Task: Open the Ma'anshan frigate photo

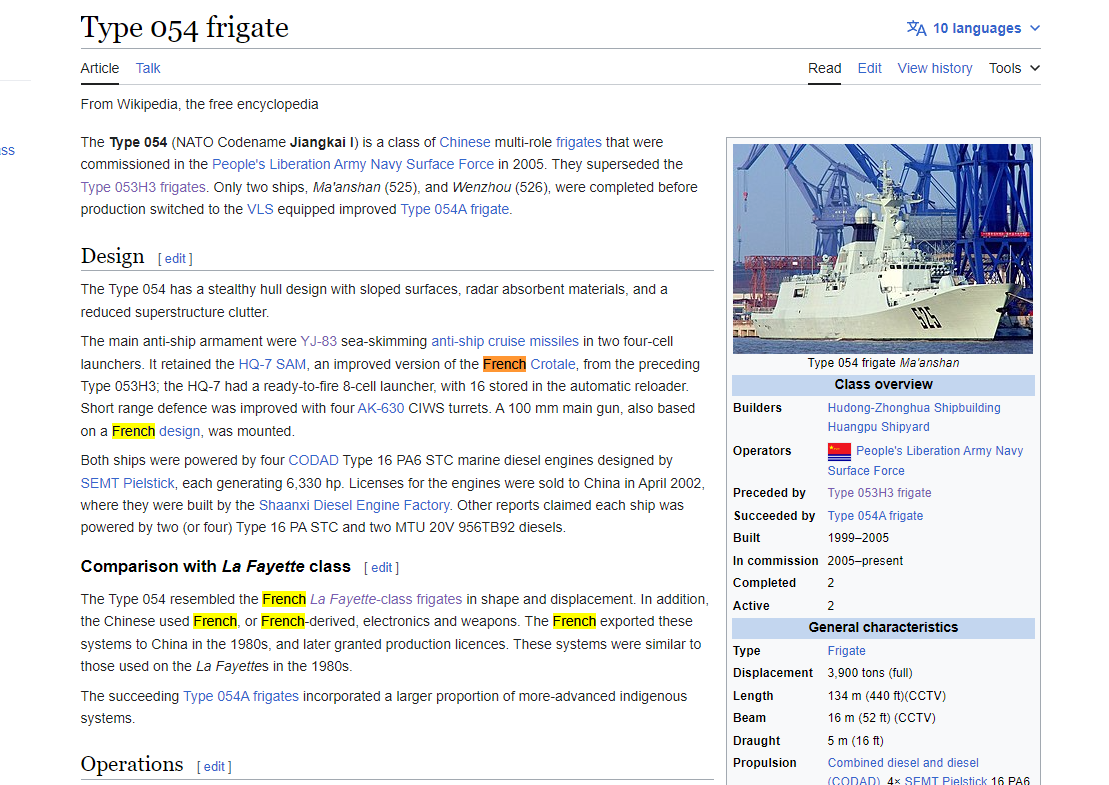Action: [x=883, y=249]
